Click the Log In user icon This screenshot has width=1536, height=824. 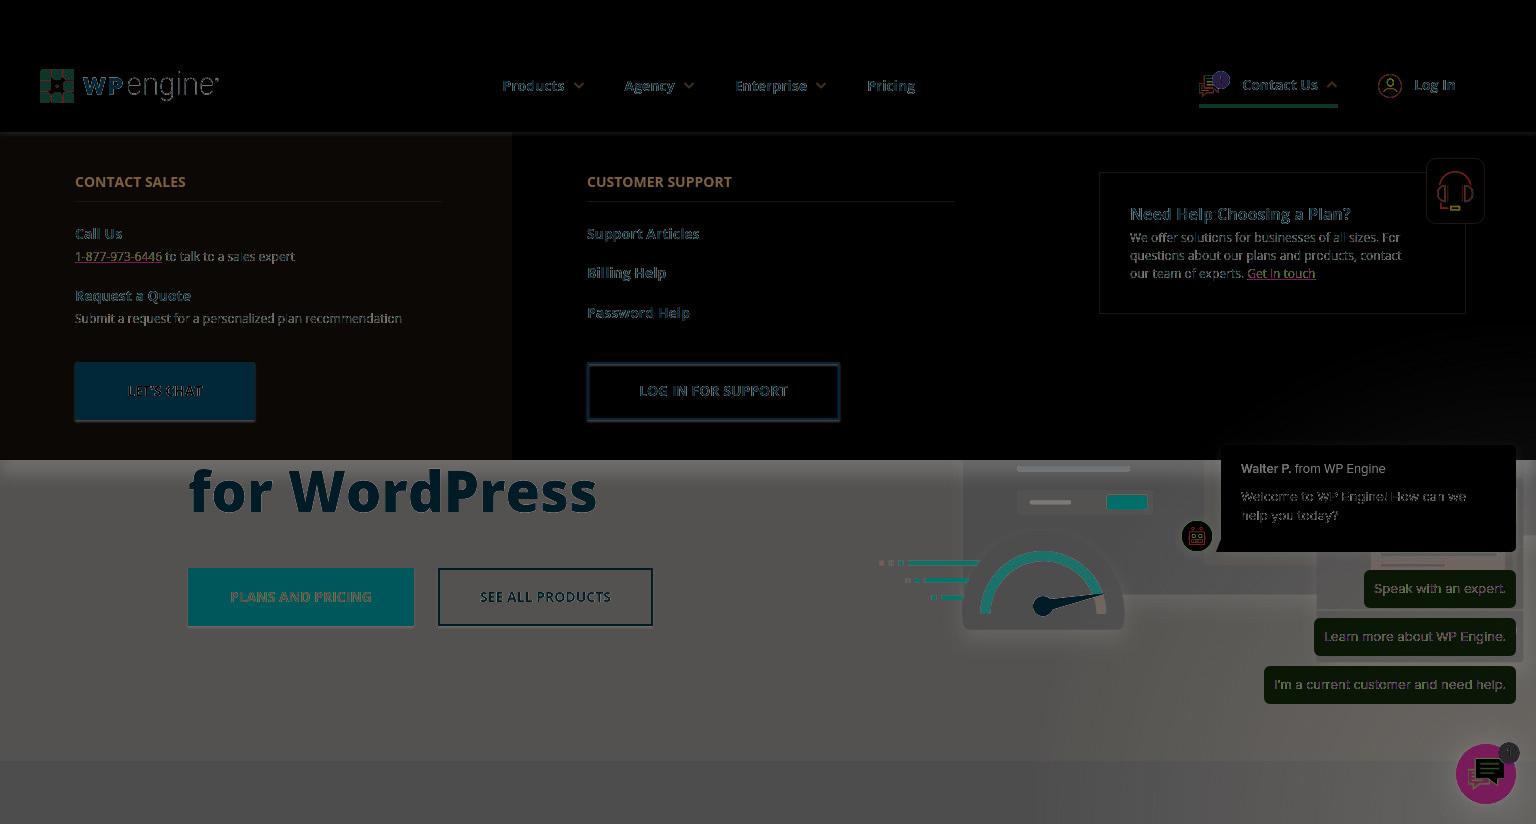pyautogui.click(x=1390, y=86)
